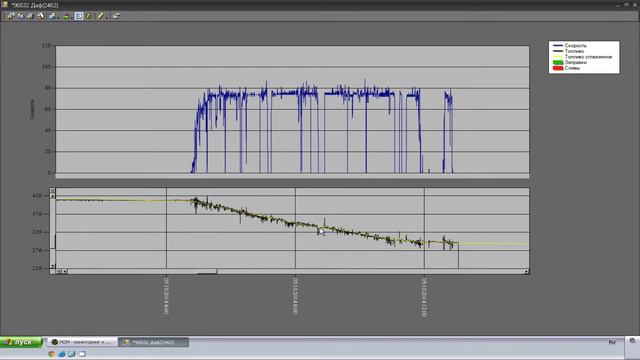Click the third toolbar icon from the left
Image resolution: width=640 pixels, height=360 pixels.
[x=30, y=16]
